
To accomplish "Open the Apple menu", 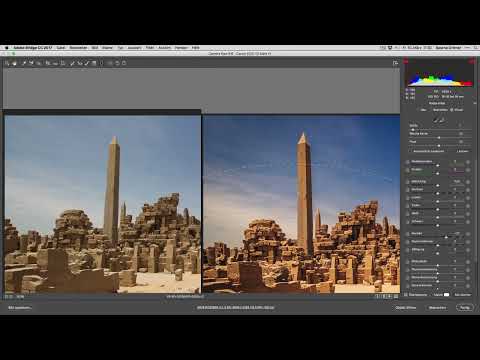I will pos(7,48).
